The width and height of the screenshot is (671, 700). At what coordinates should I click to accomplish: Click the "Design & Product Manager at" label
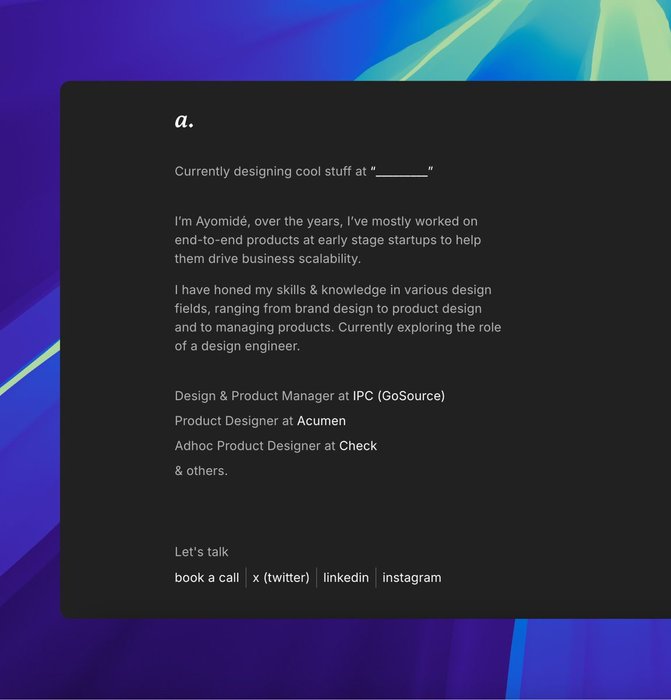pos(262,396)
